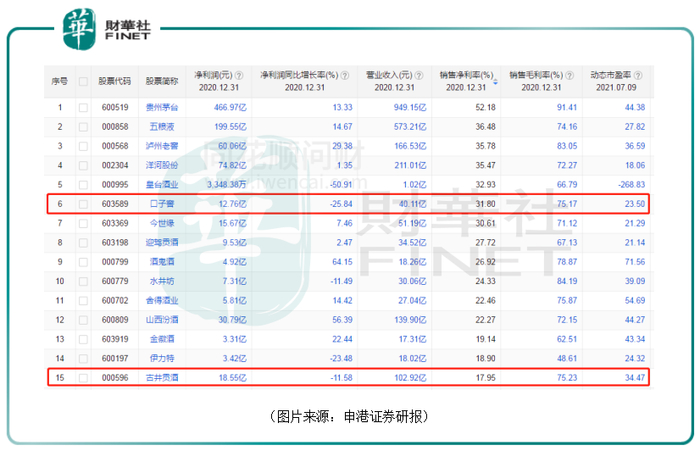Click the sort arrow on 销售净利率 column
Image resolution: width=700 pixels, height=452 pixels.
coord(496,82)
